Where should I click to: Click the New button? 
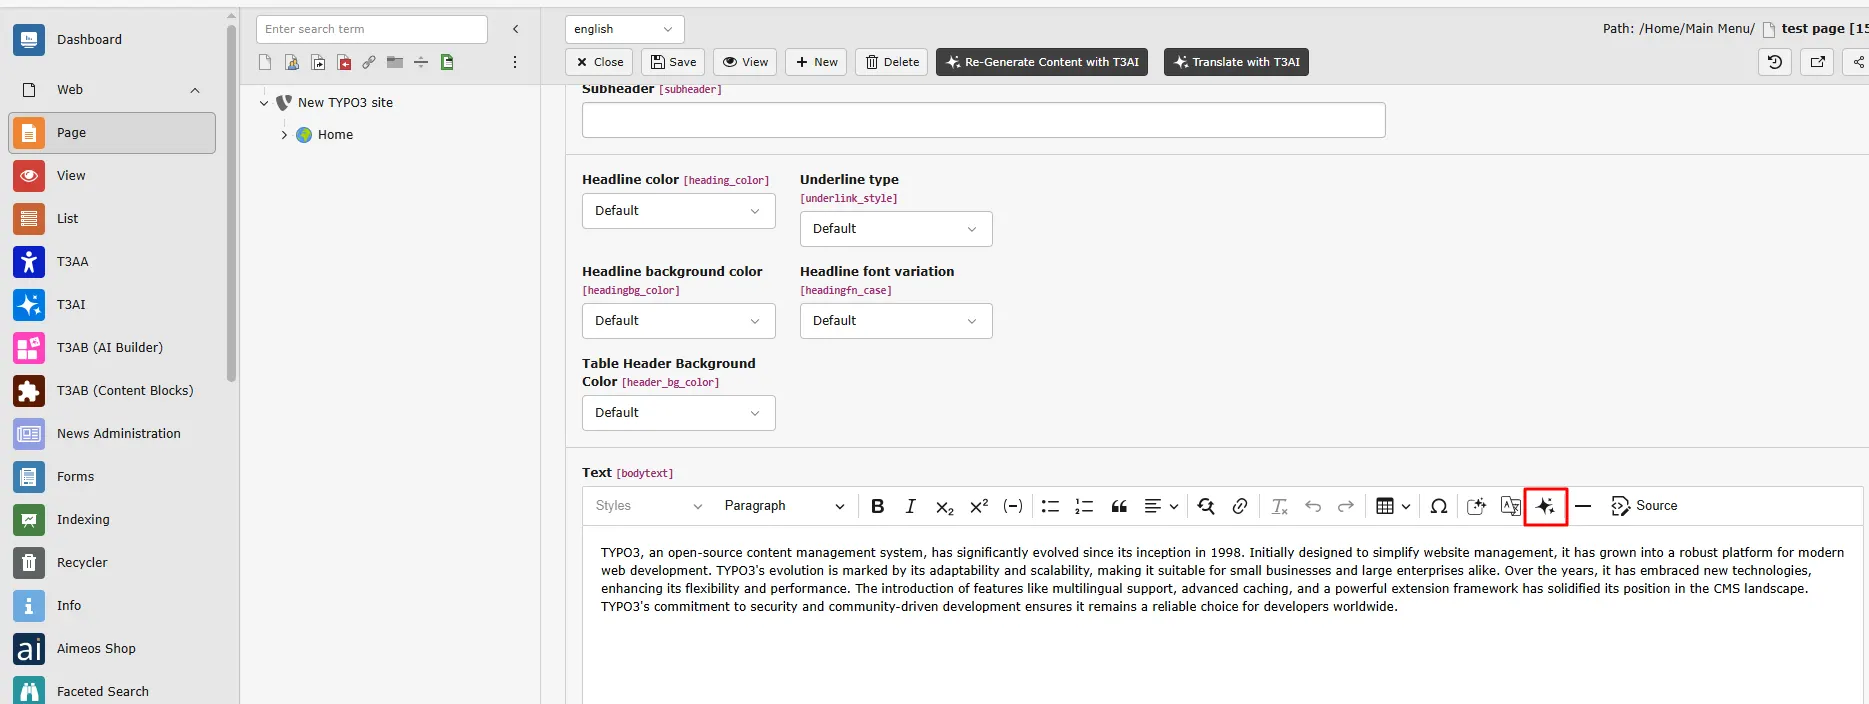point(816,62)
